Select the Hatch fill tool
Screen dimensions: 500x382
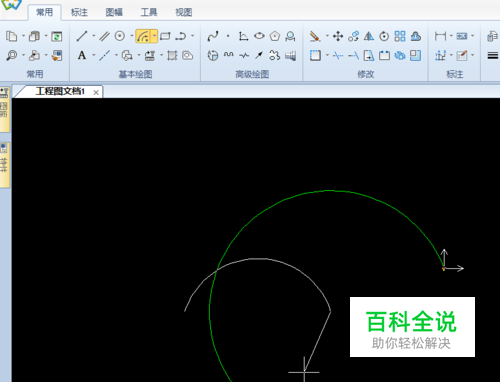point(172,55)
